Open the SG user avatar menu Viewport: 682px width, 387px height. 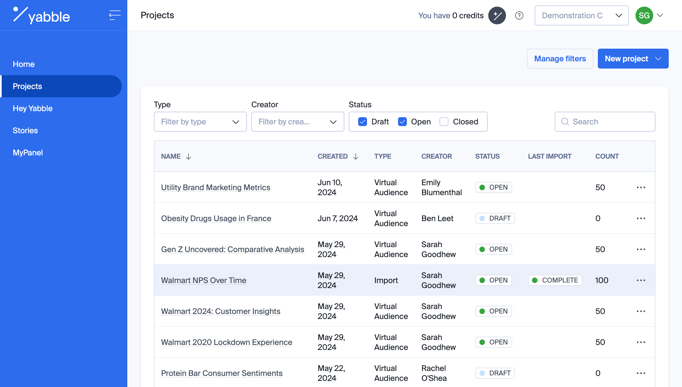coord(644,16)
